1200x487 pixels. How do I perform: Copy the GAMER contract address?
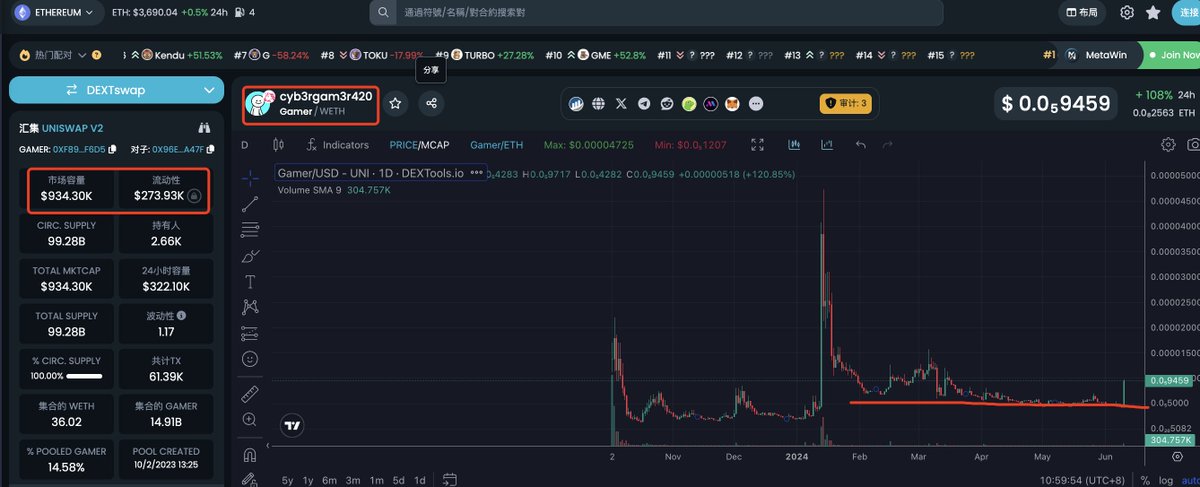coord(111,150)
